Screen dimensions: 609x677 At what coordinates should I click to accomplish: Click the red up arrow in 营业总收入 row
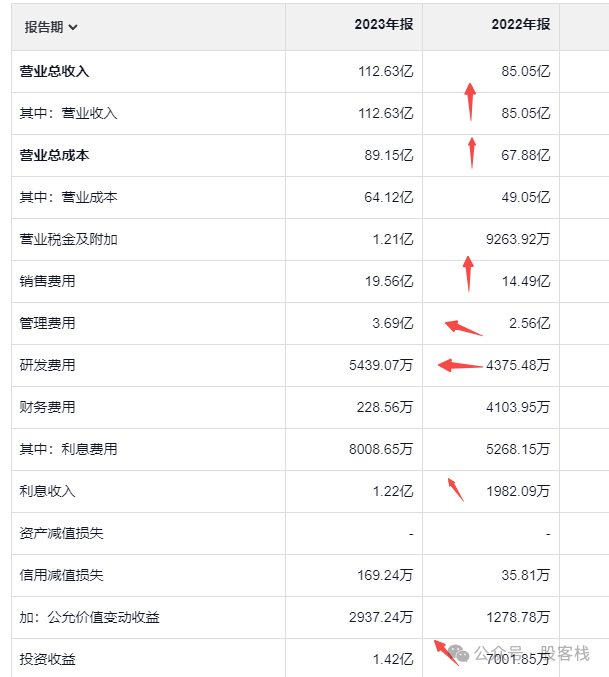click(470, 101)
